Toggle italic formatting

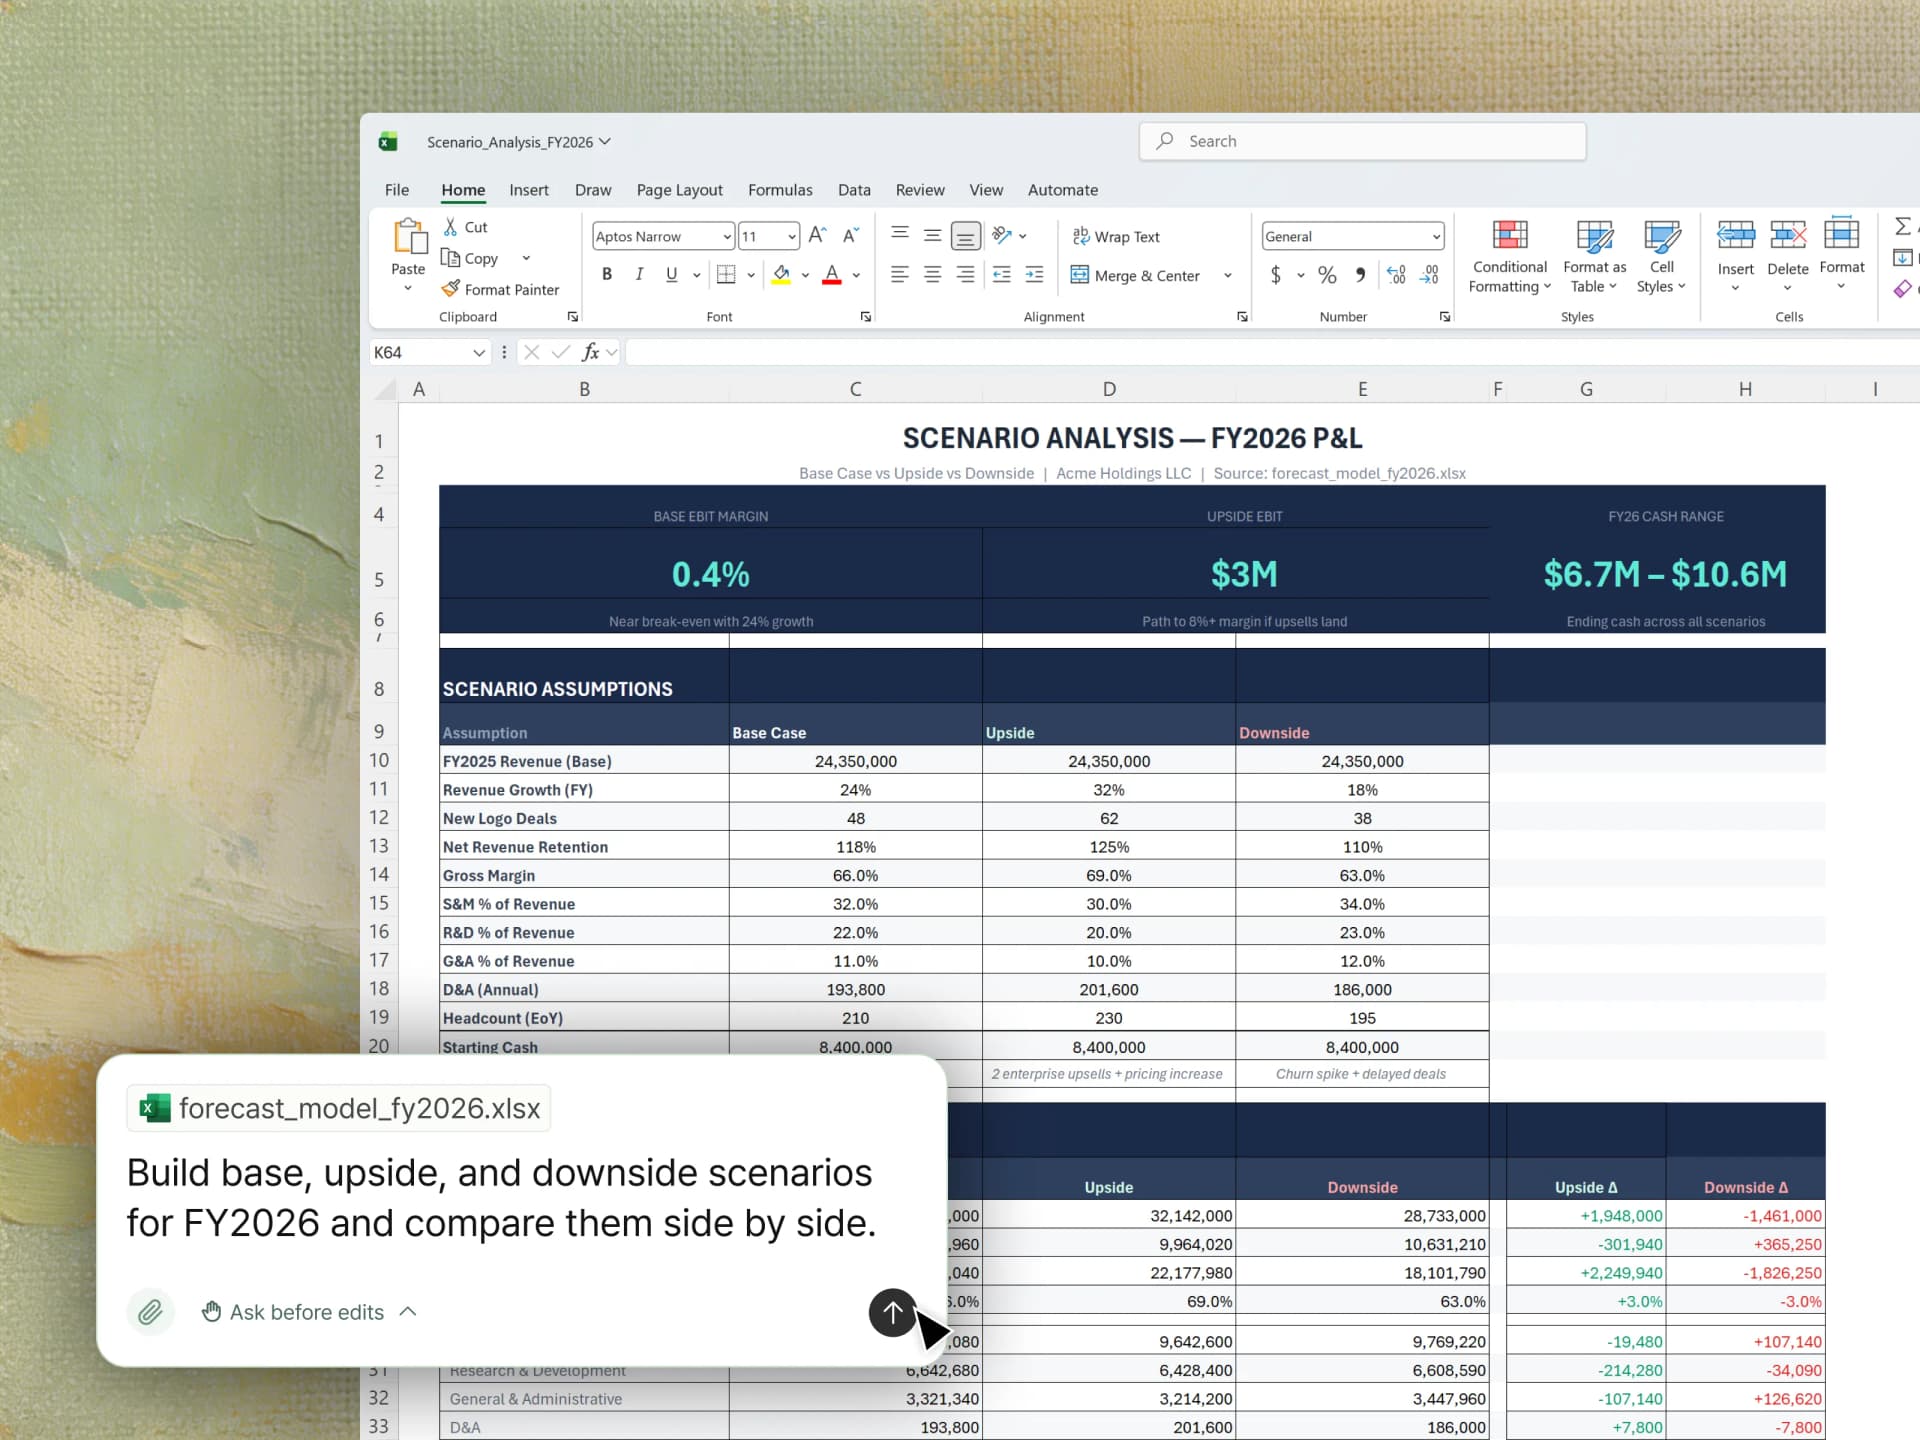point(639,274)
